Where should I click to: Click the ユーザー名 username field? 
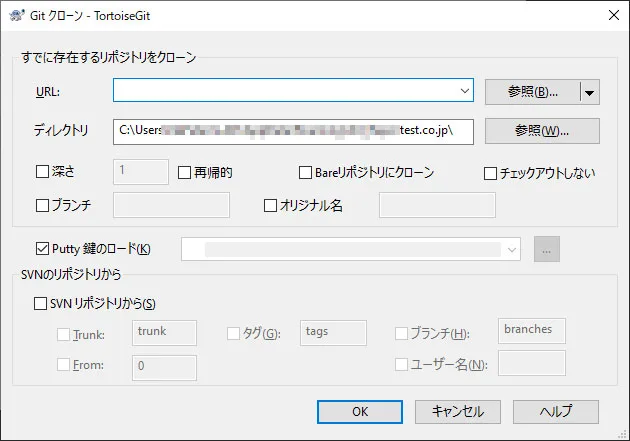532,363
